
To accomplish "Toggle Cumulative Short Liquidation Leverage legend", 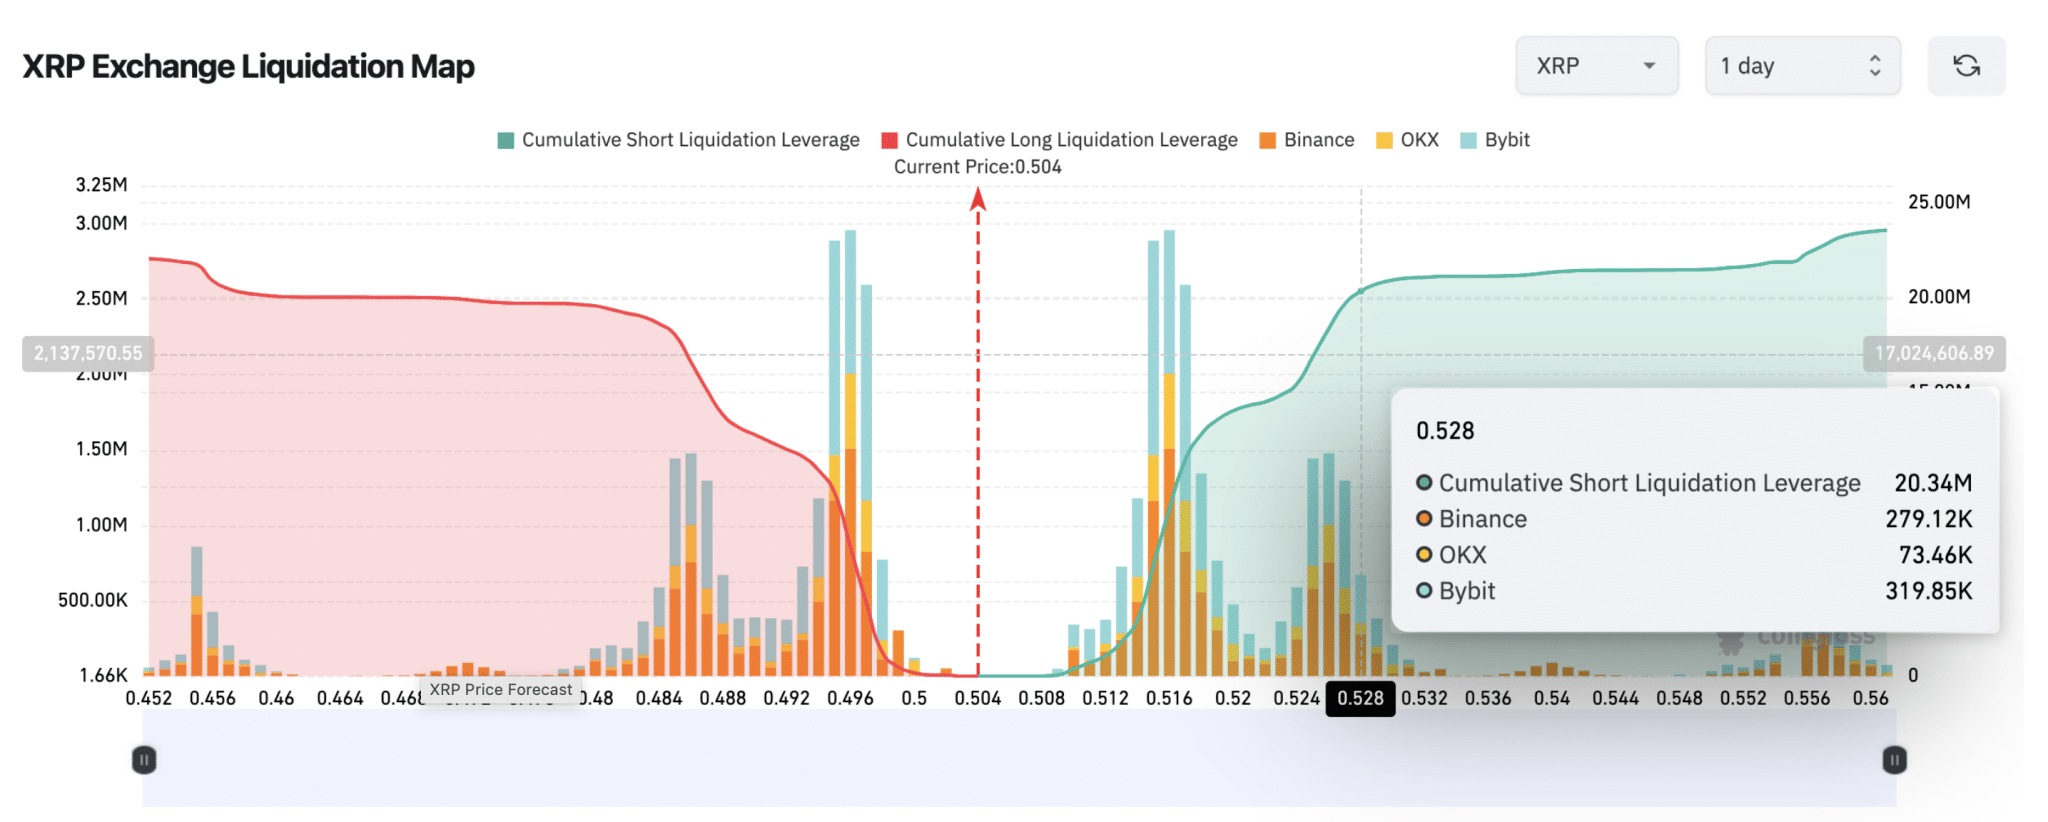I will (679, 140).
